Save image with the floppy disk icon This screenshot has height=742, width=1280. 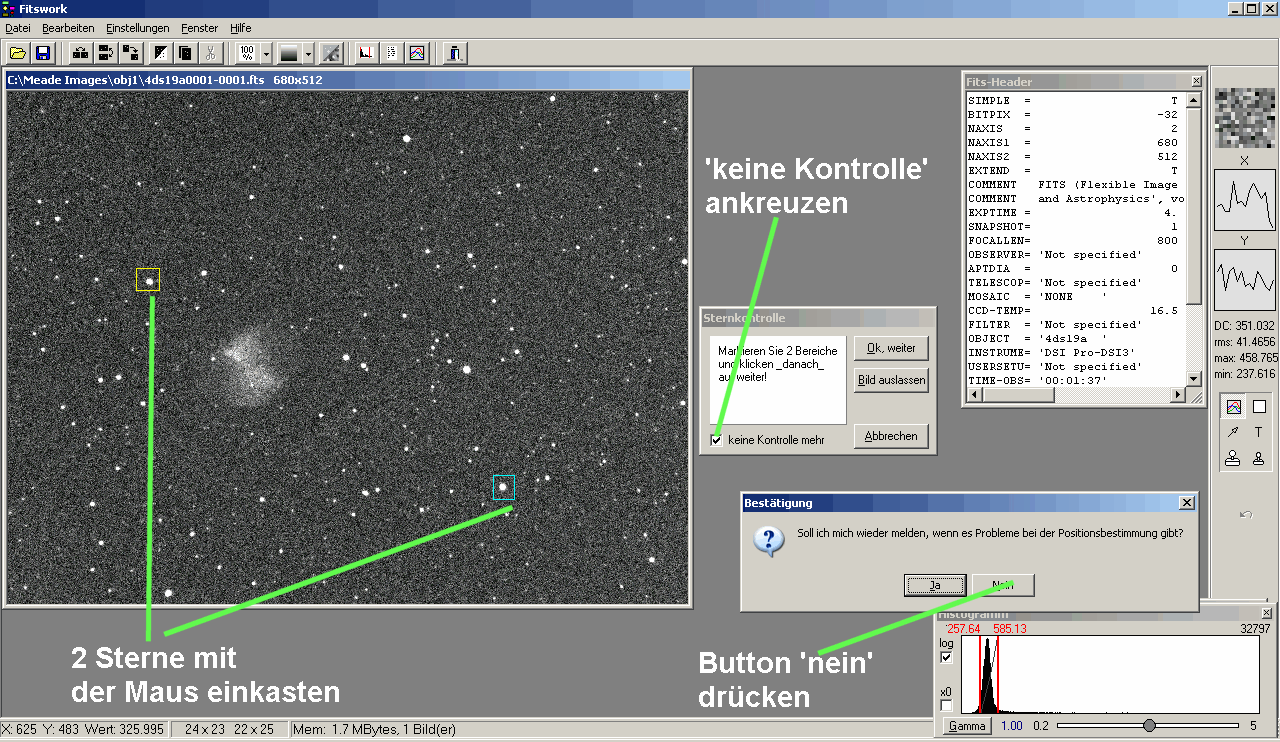(x=43, y=53)
